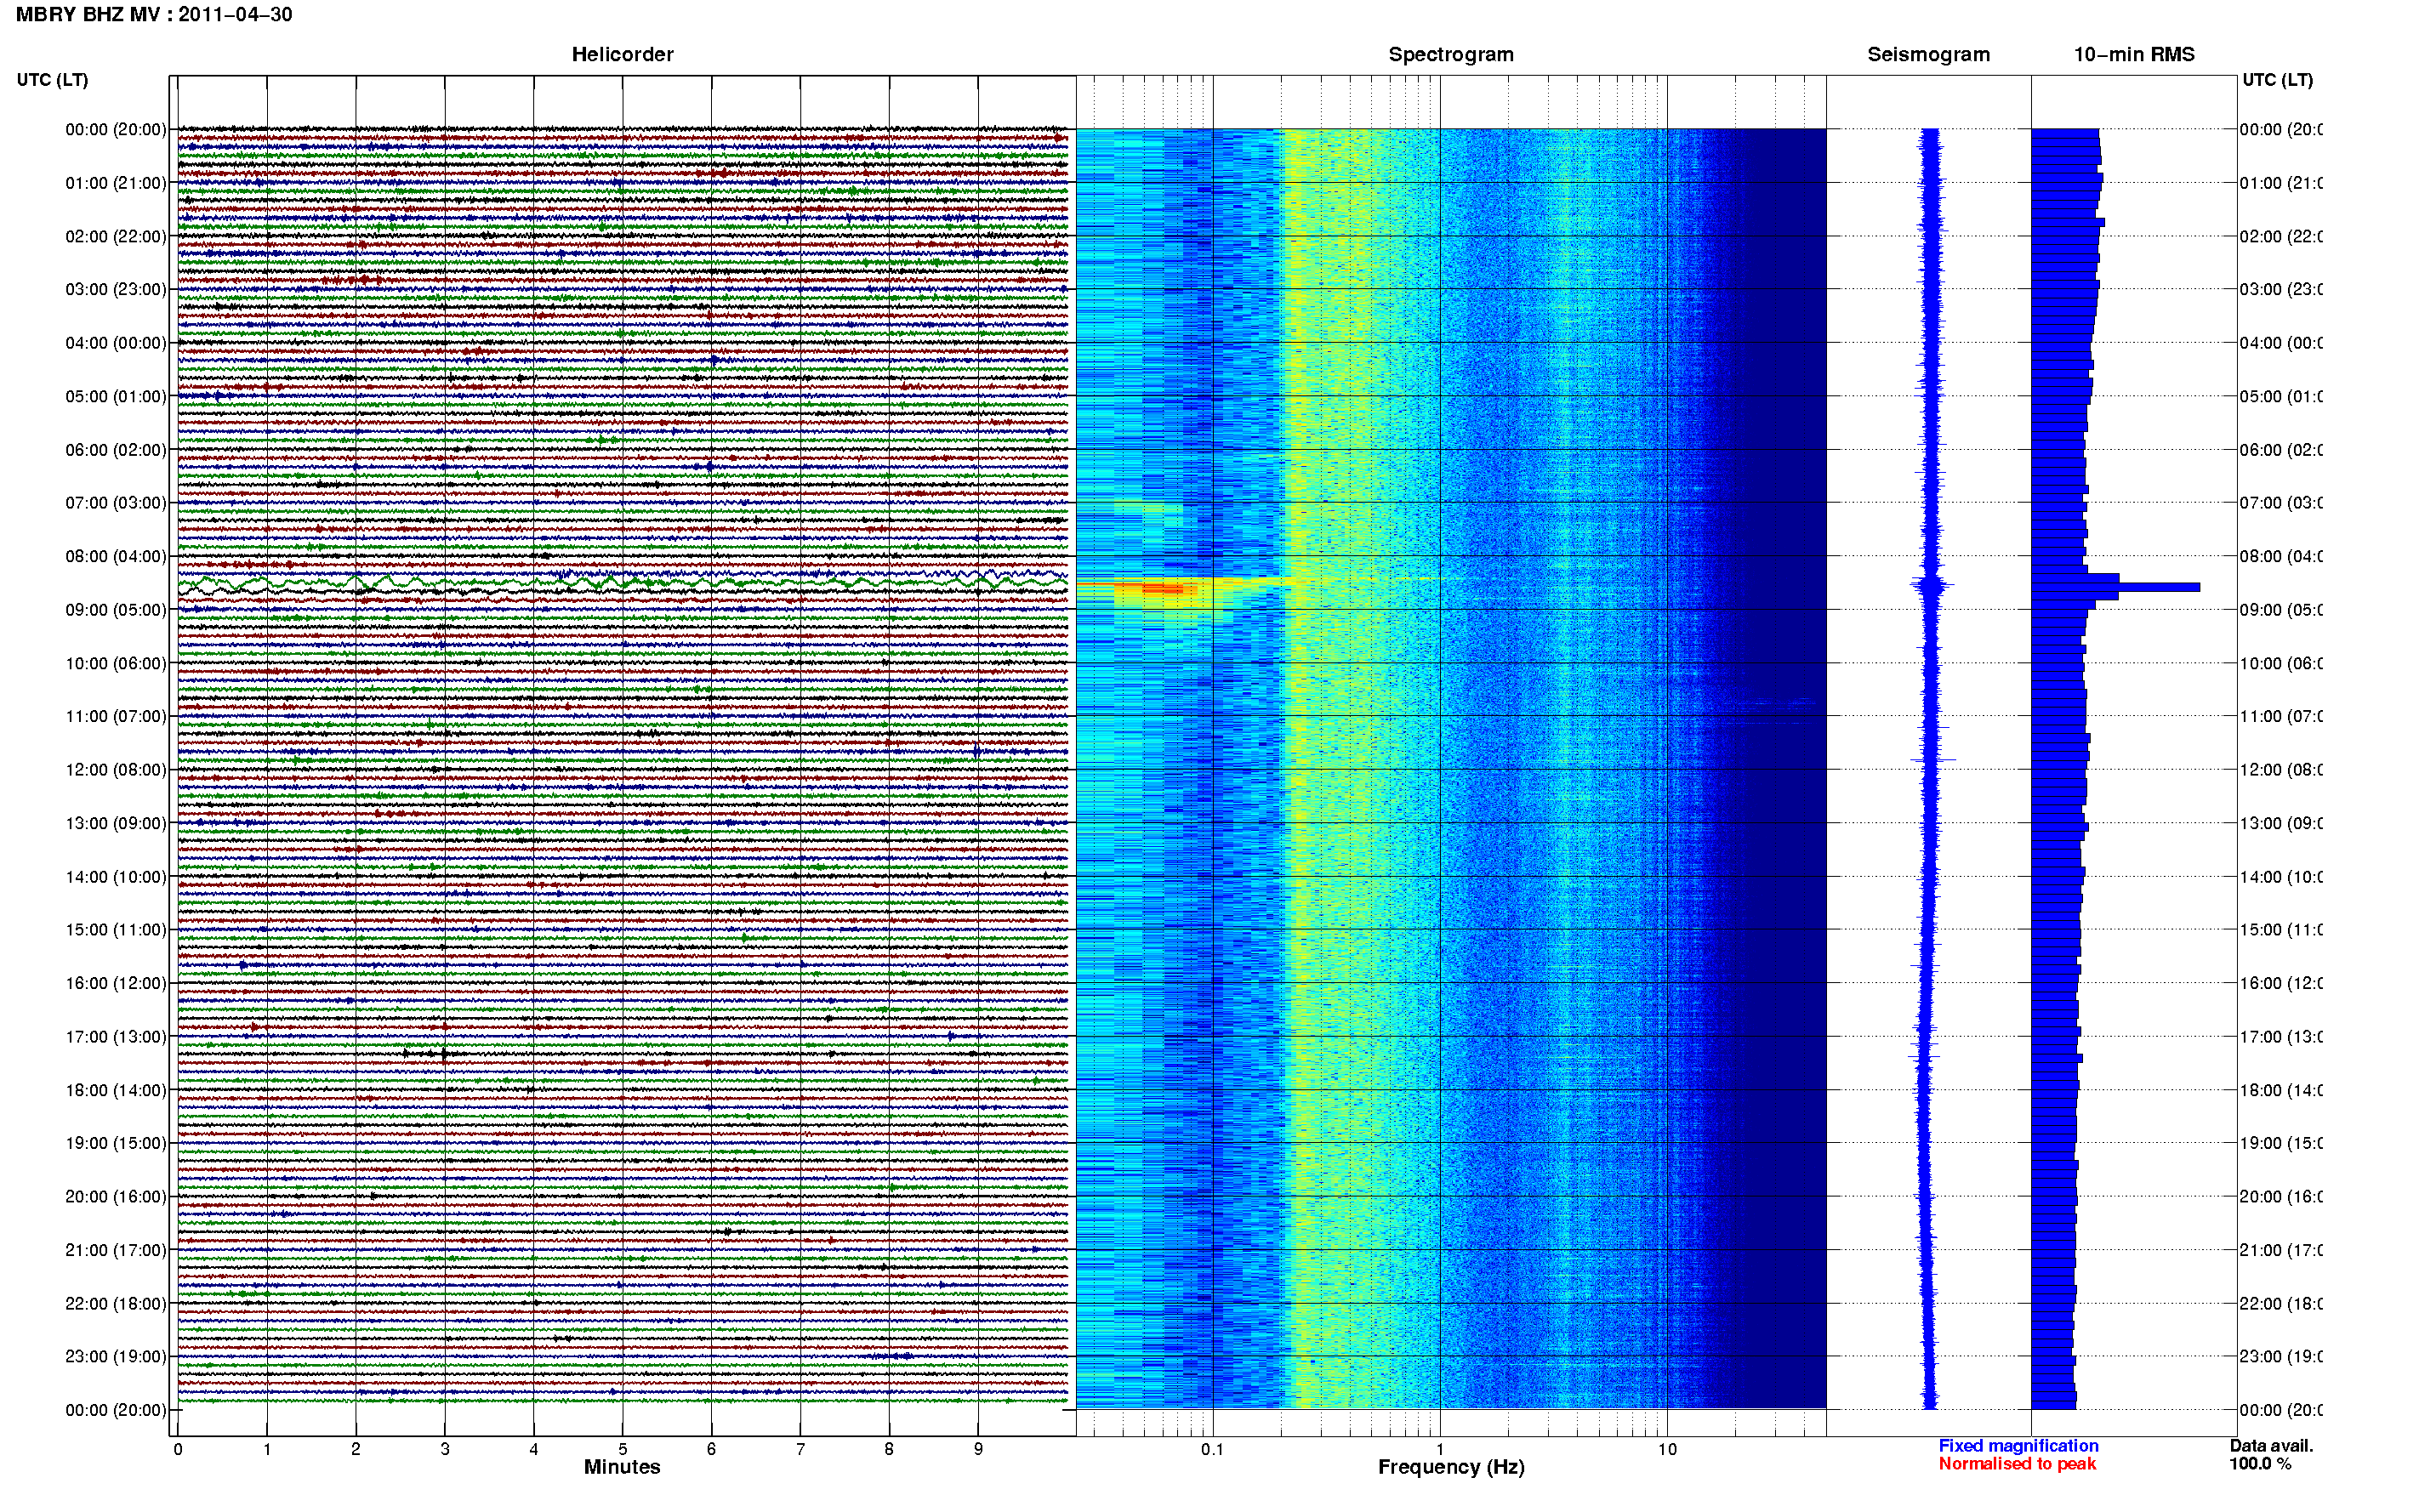
Task: Select the 02:00 (22:00) time label on the left axis
Action: click(116, 236)
